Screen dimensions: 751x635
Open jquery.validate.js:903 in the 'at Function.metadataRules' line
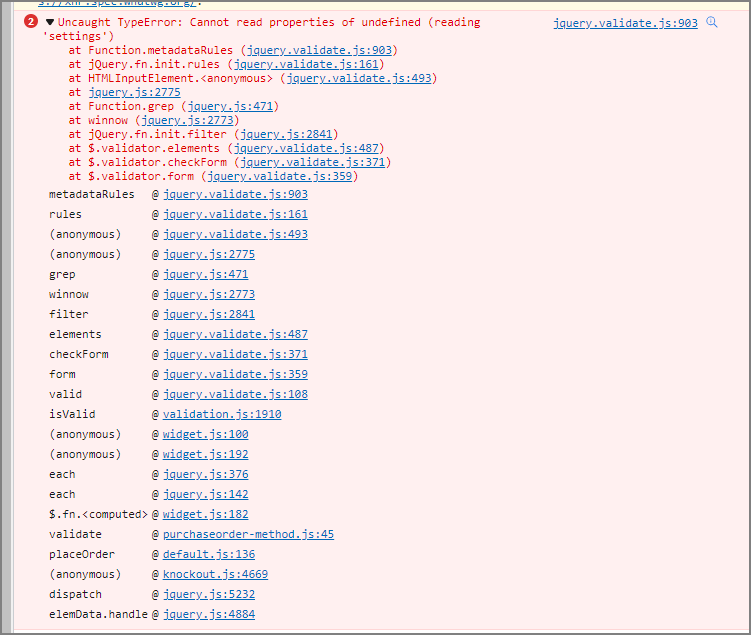pos(319,50)
